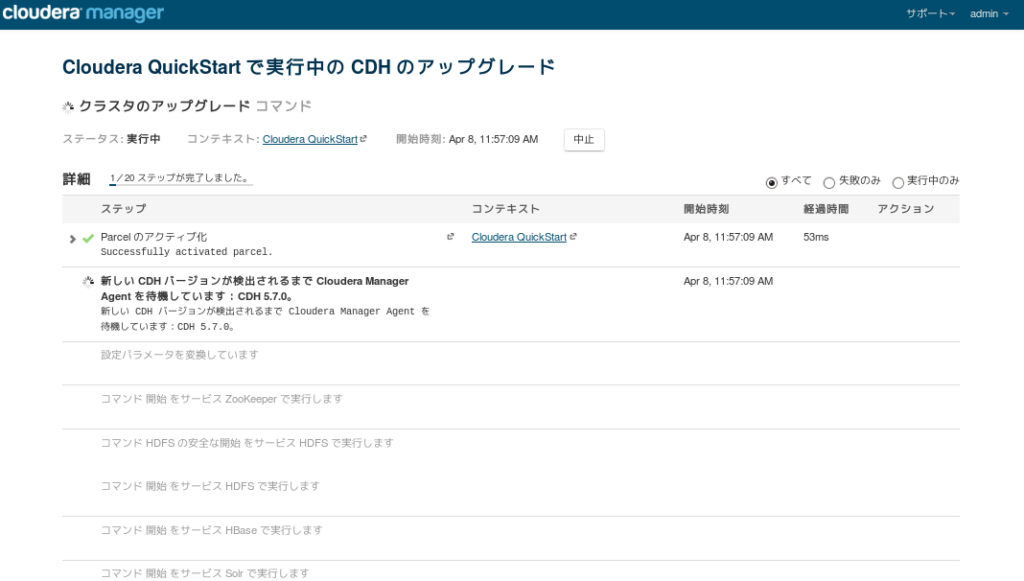
Task: Click the Cloudera Manager logo
Action: tap(83, 13)
